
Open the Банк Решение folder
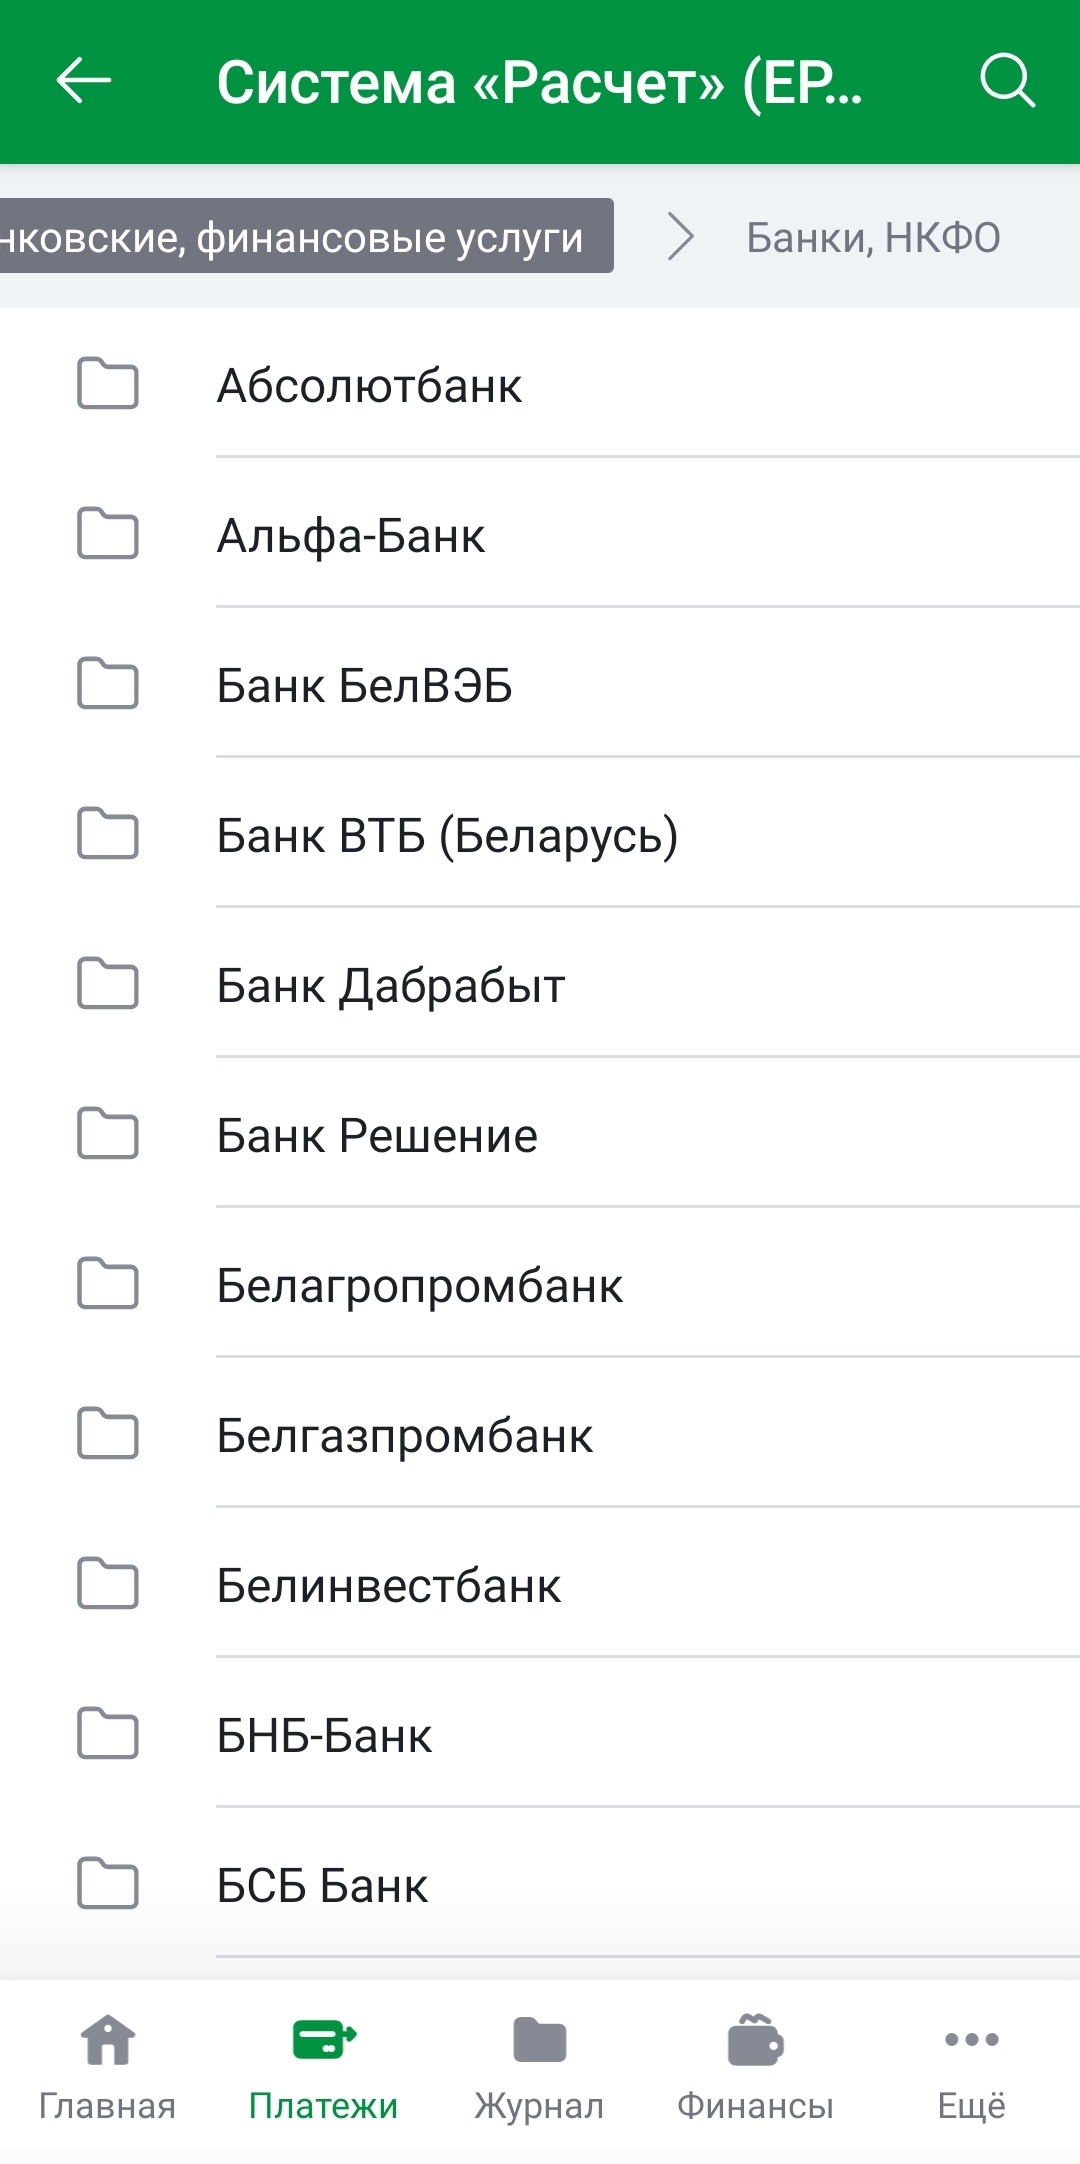377,1135
